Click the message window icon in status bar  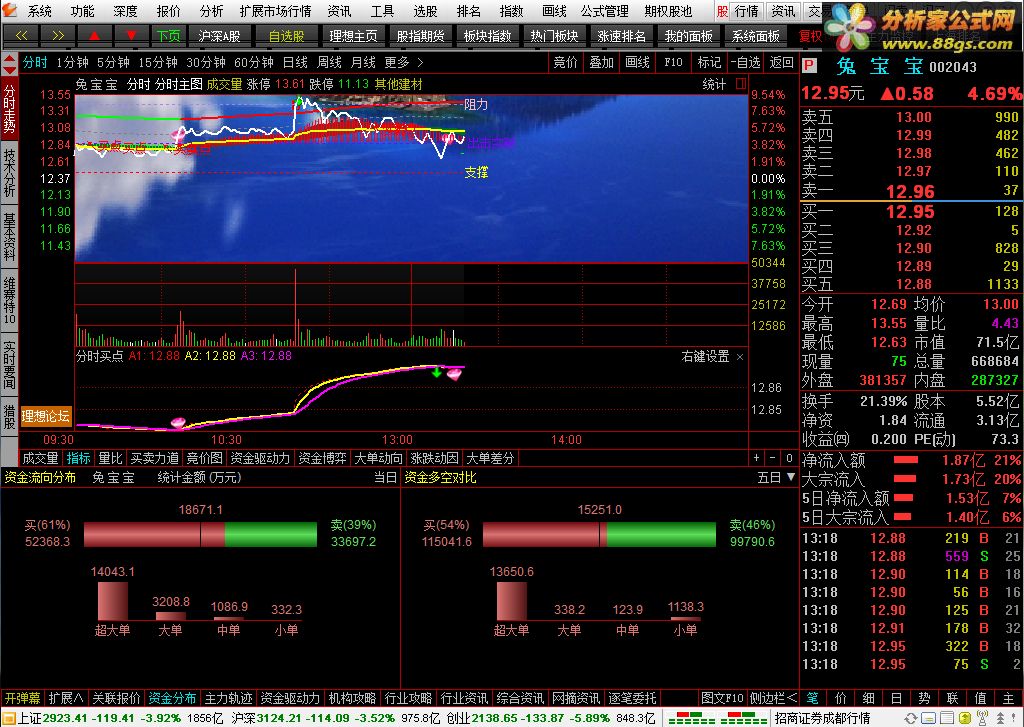[x=929, y=719]
